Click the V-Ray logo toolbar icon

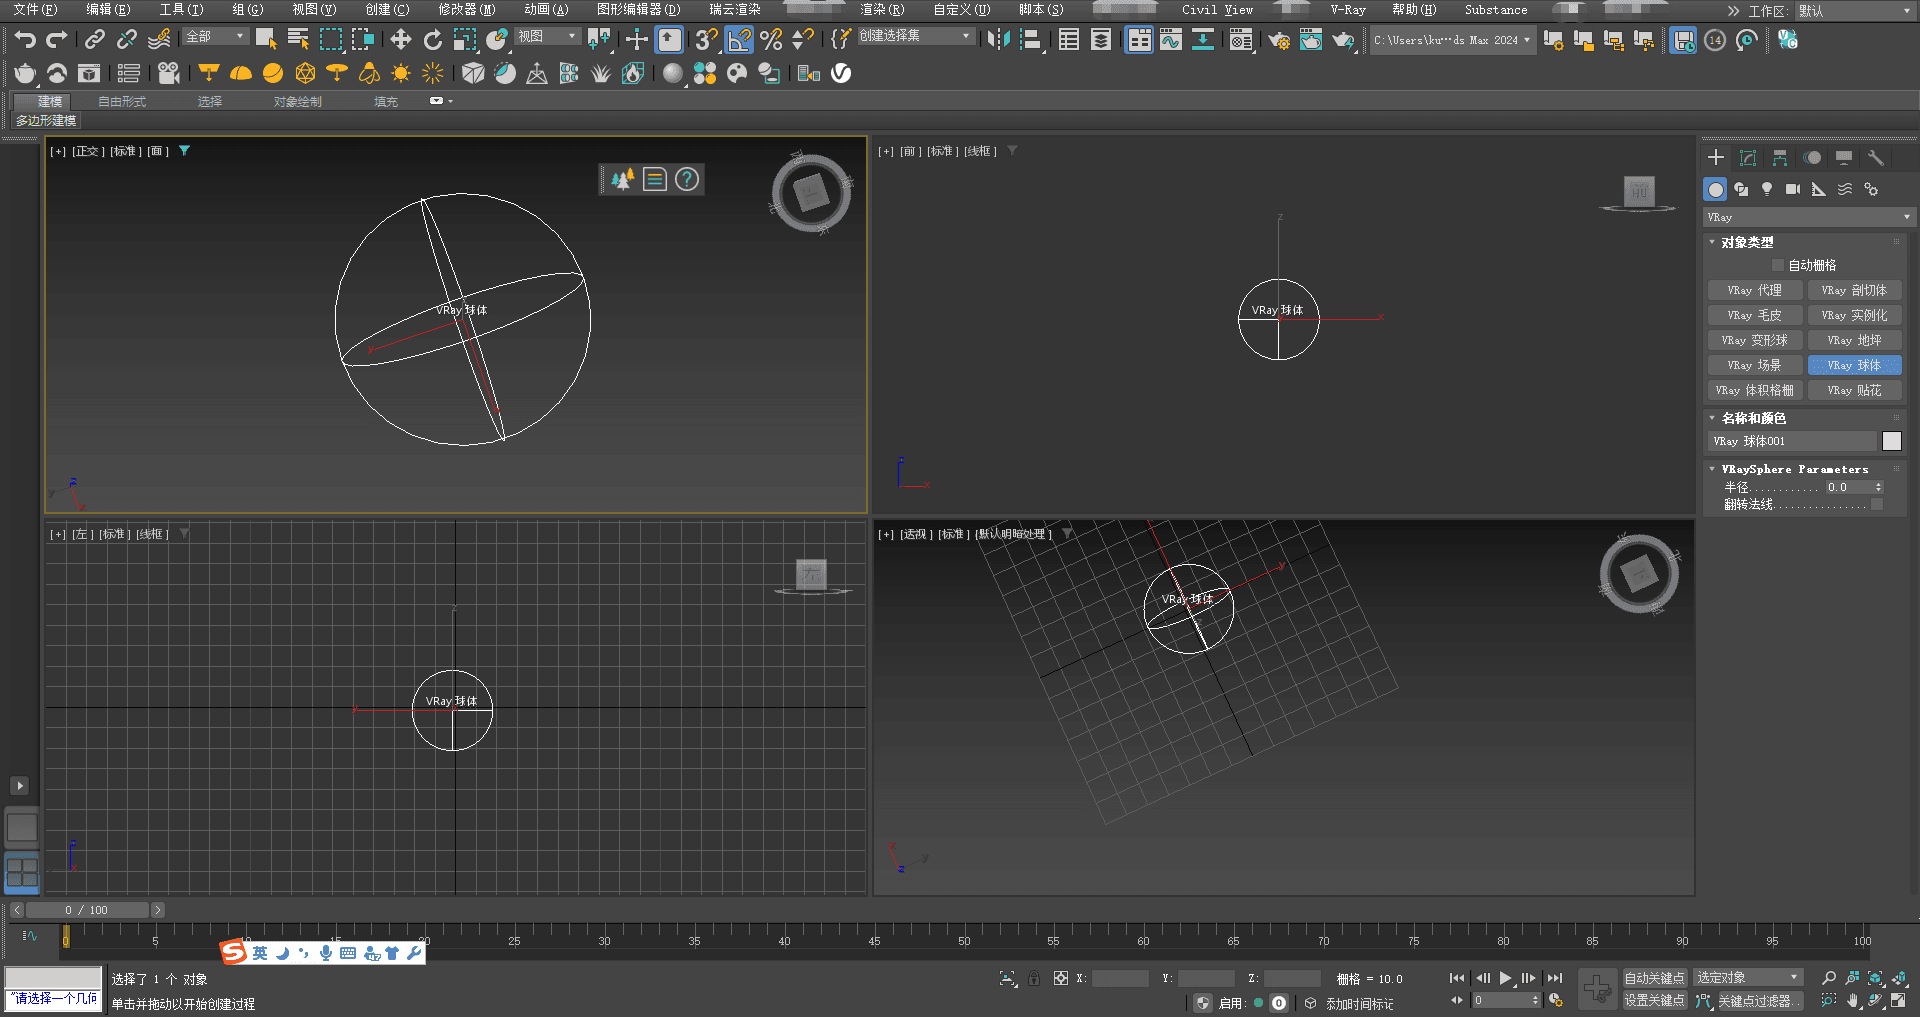[841, 73]
